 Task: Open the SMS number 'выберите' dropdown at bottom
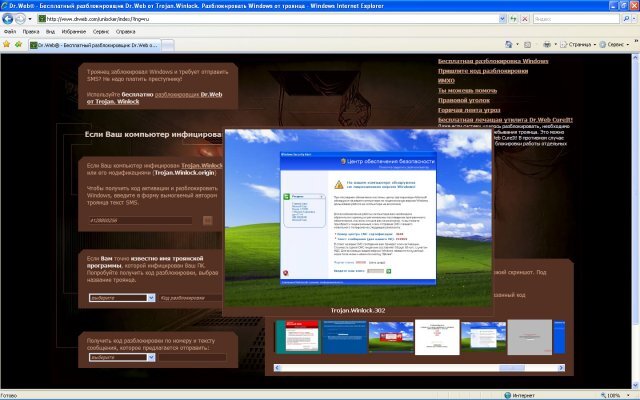point(122,357)
